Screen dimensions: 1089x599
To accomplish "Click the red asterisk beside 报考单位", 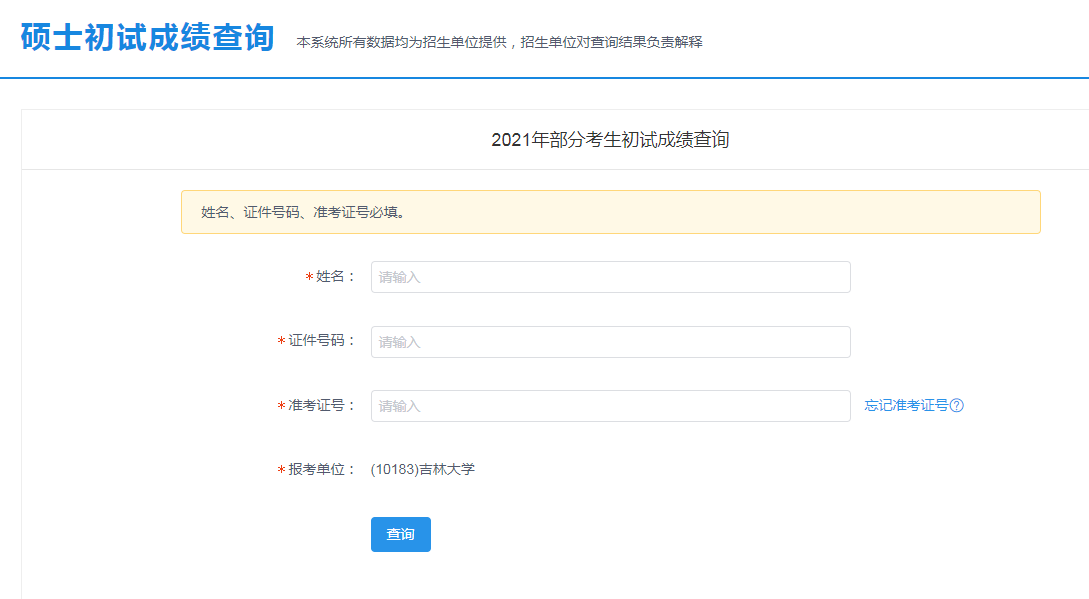I will [281, 470].
